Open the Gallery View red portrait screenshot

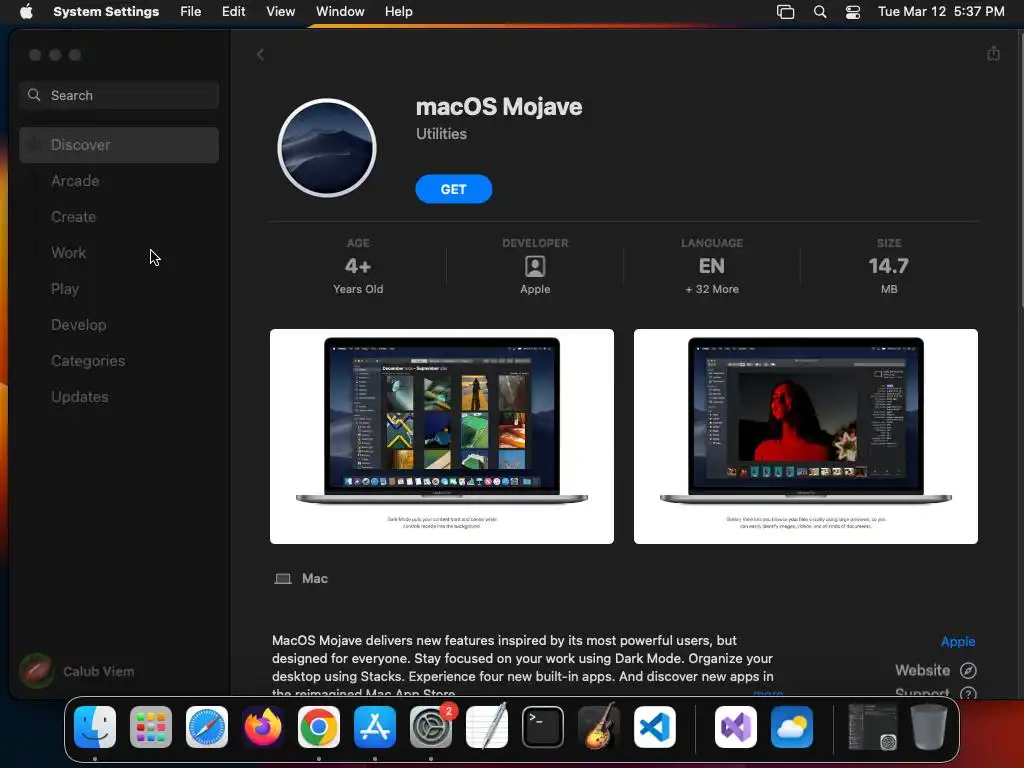pos(806,436)
